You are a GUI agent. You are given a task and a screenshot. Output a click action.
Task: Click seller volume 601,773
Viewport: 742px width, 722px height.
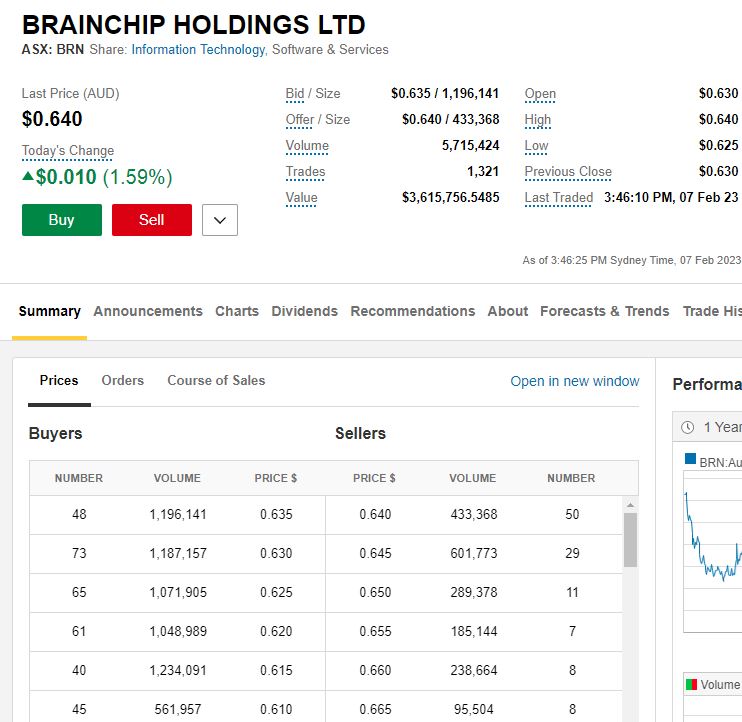pyautogui.click(x=474, y=553)
